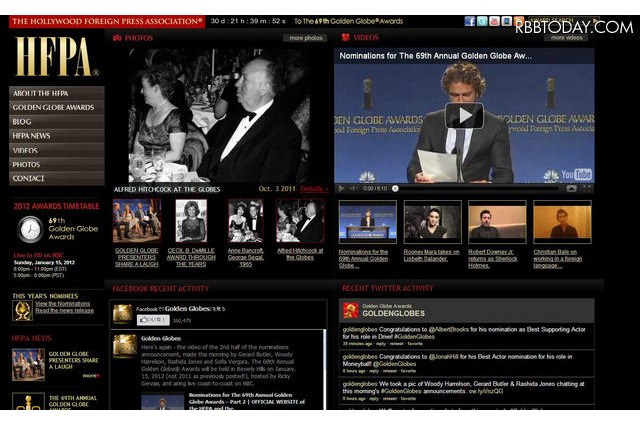Start the nominations video with the large play button
640x426 pixels.
464,115
